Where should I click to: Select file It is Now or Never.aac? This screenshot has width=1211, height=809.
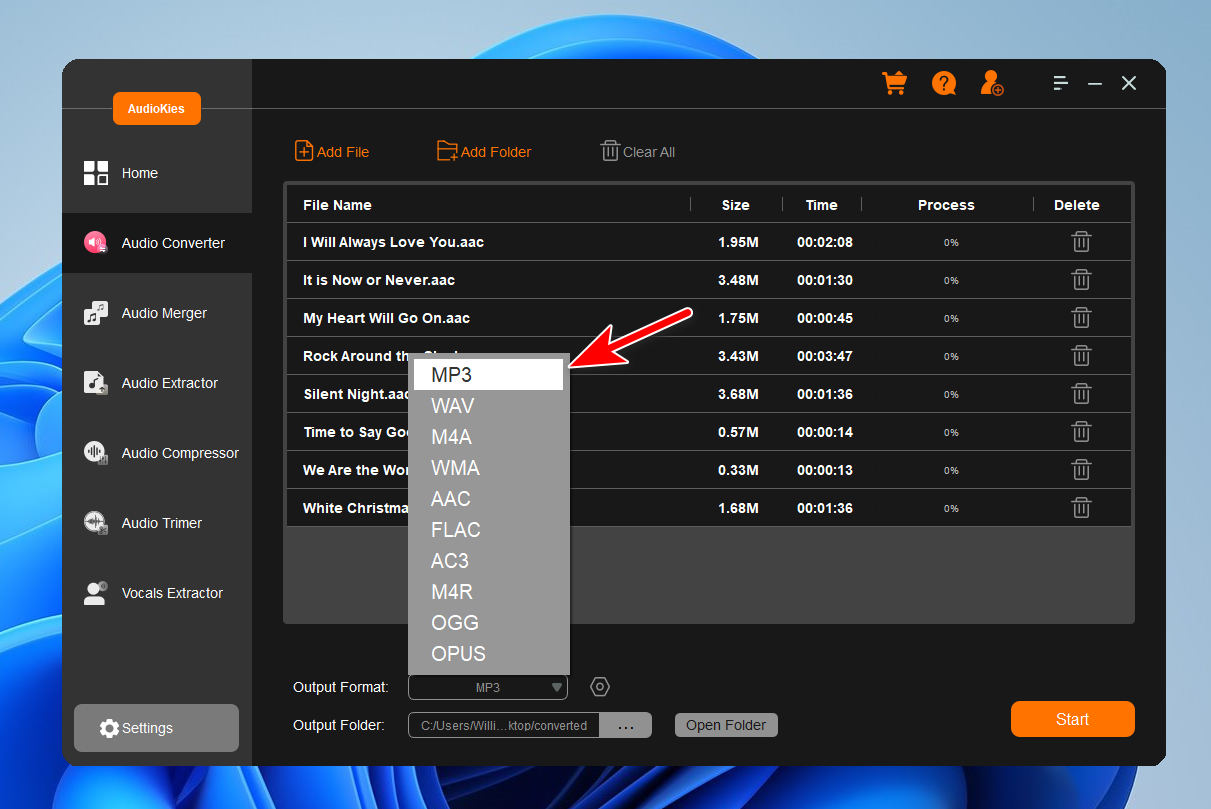(x=378, y=280)
